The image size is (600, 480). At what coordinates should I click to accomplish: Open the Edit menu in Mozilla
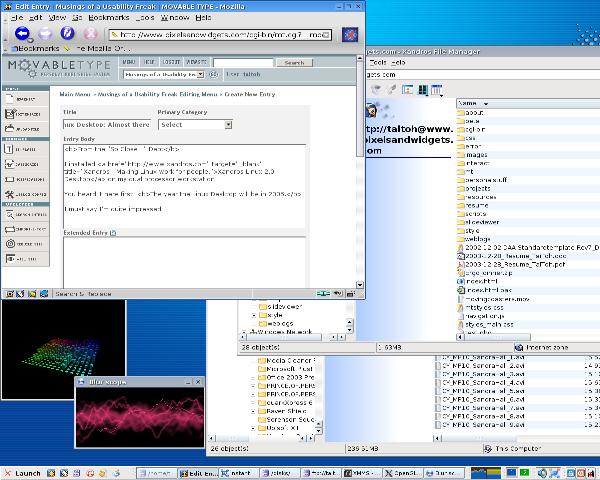[x=36, y=18]
